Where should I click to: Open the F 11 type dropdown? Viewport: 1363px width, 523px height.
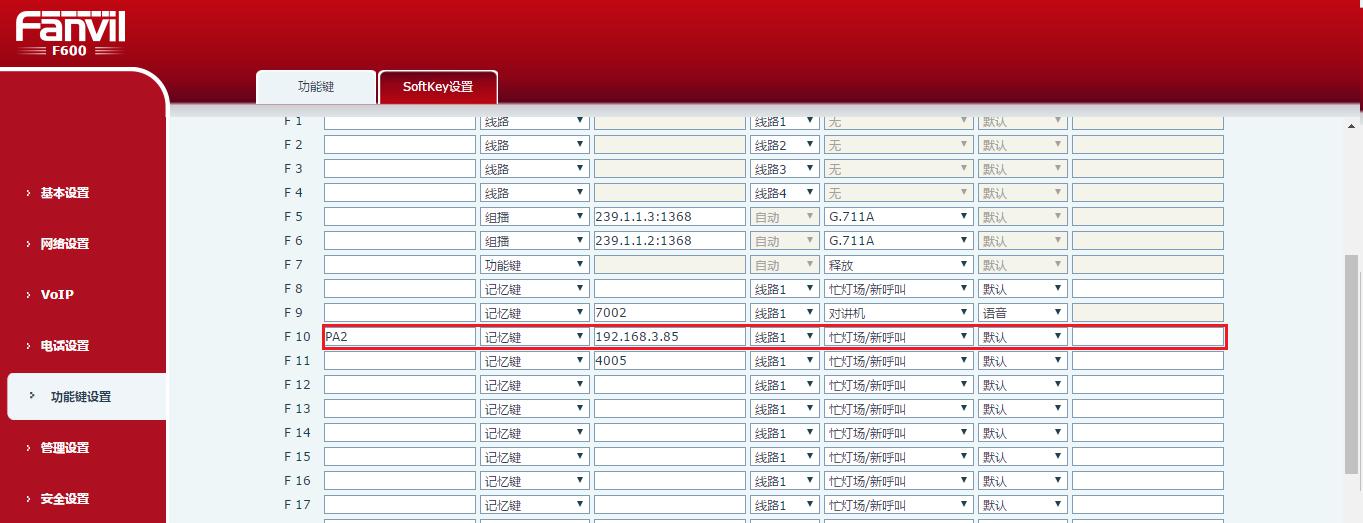tap(534, 361)
